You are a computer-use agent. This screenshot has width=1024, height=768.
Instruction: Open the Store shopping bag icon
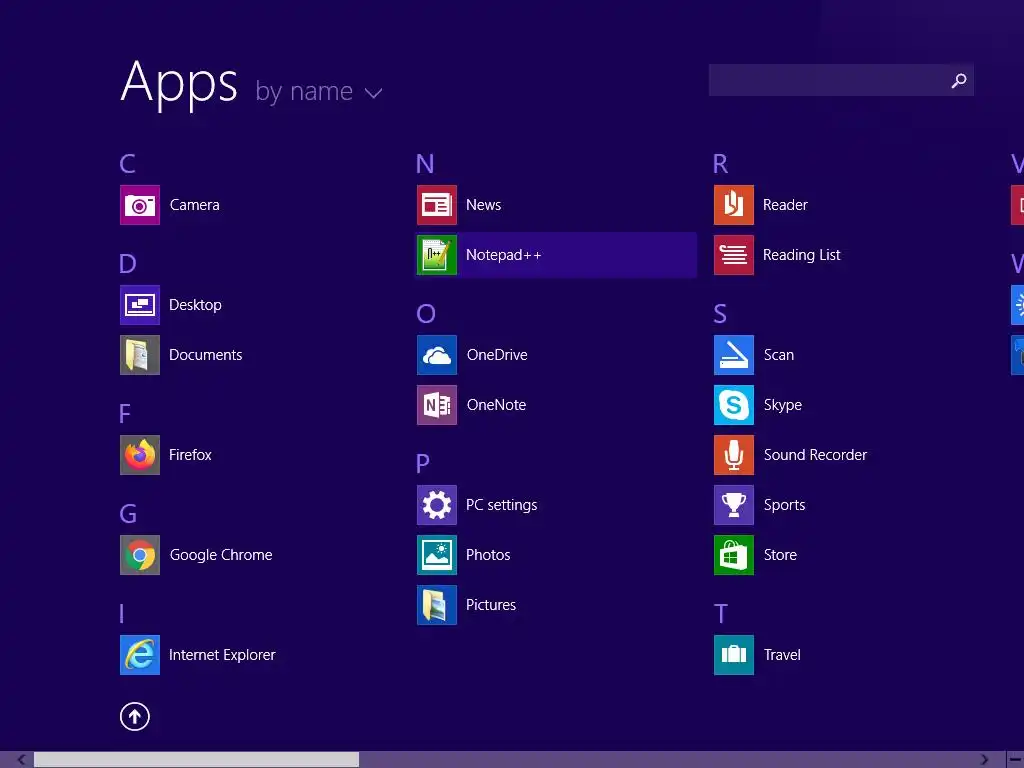click(734, 555)
